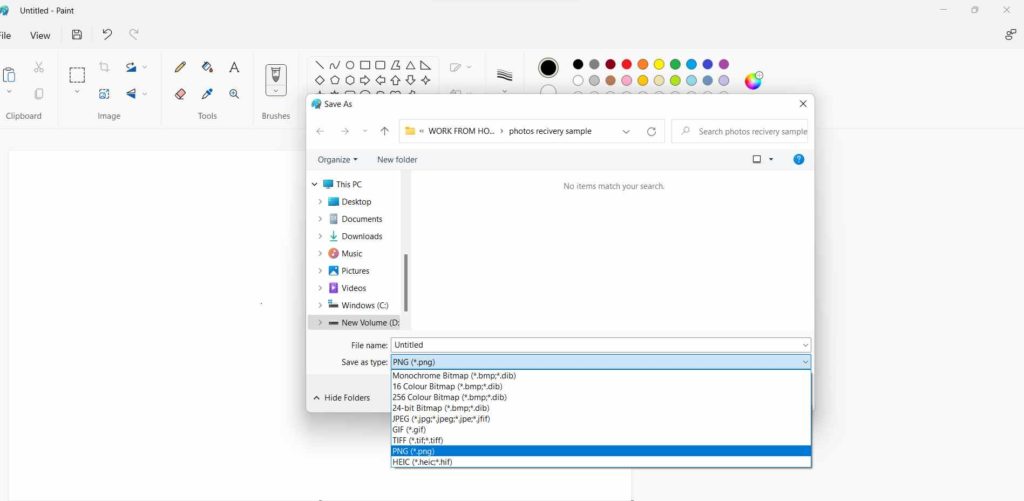Select the Pencil tool
The width and height of the screenshot is (1024, 501).
point(180,67)
